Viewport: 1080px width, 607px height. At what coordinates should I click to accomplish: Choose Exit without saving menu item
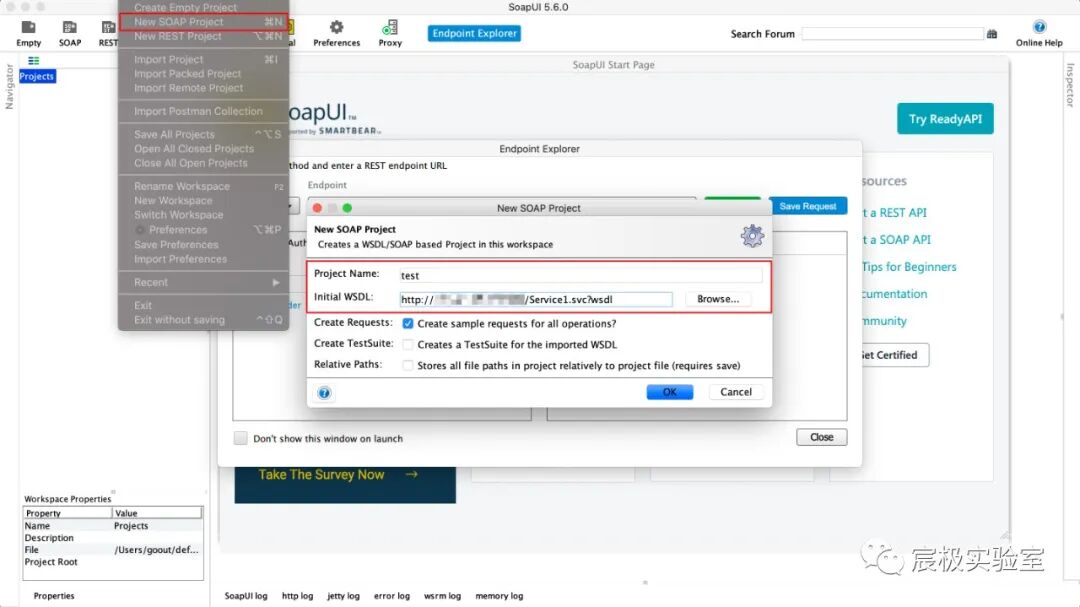point(203,320)
